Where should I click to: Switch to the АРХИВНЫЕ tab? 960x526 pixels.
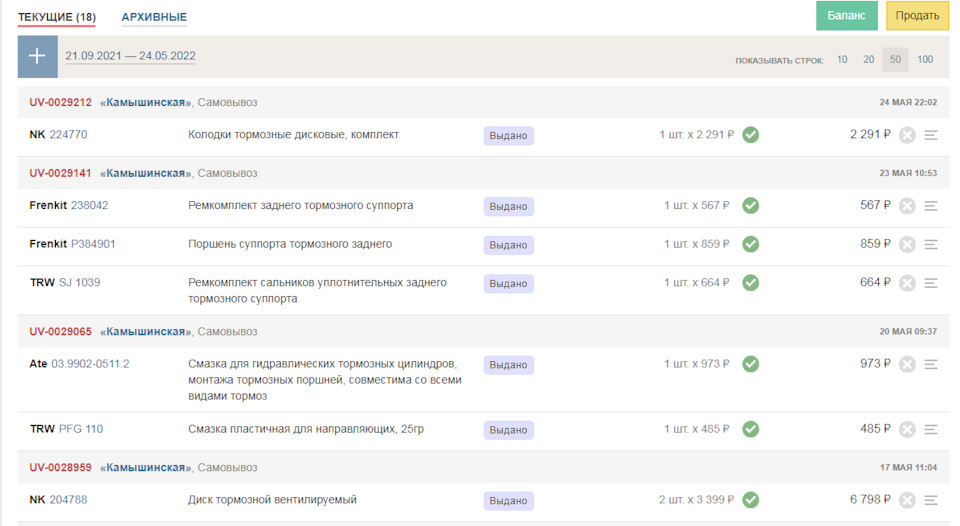(x=154, y=17)
